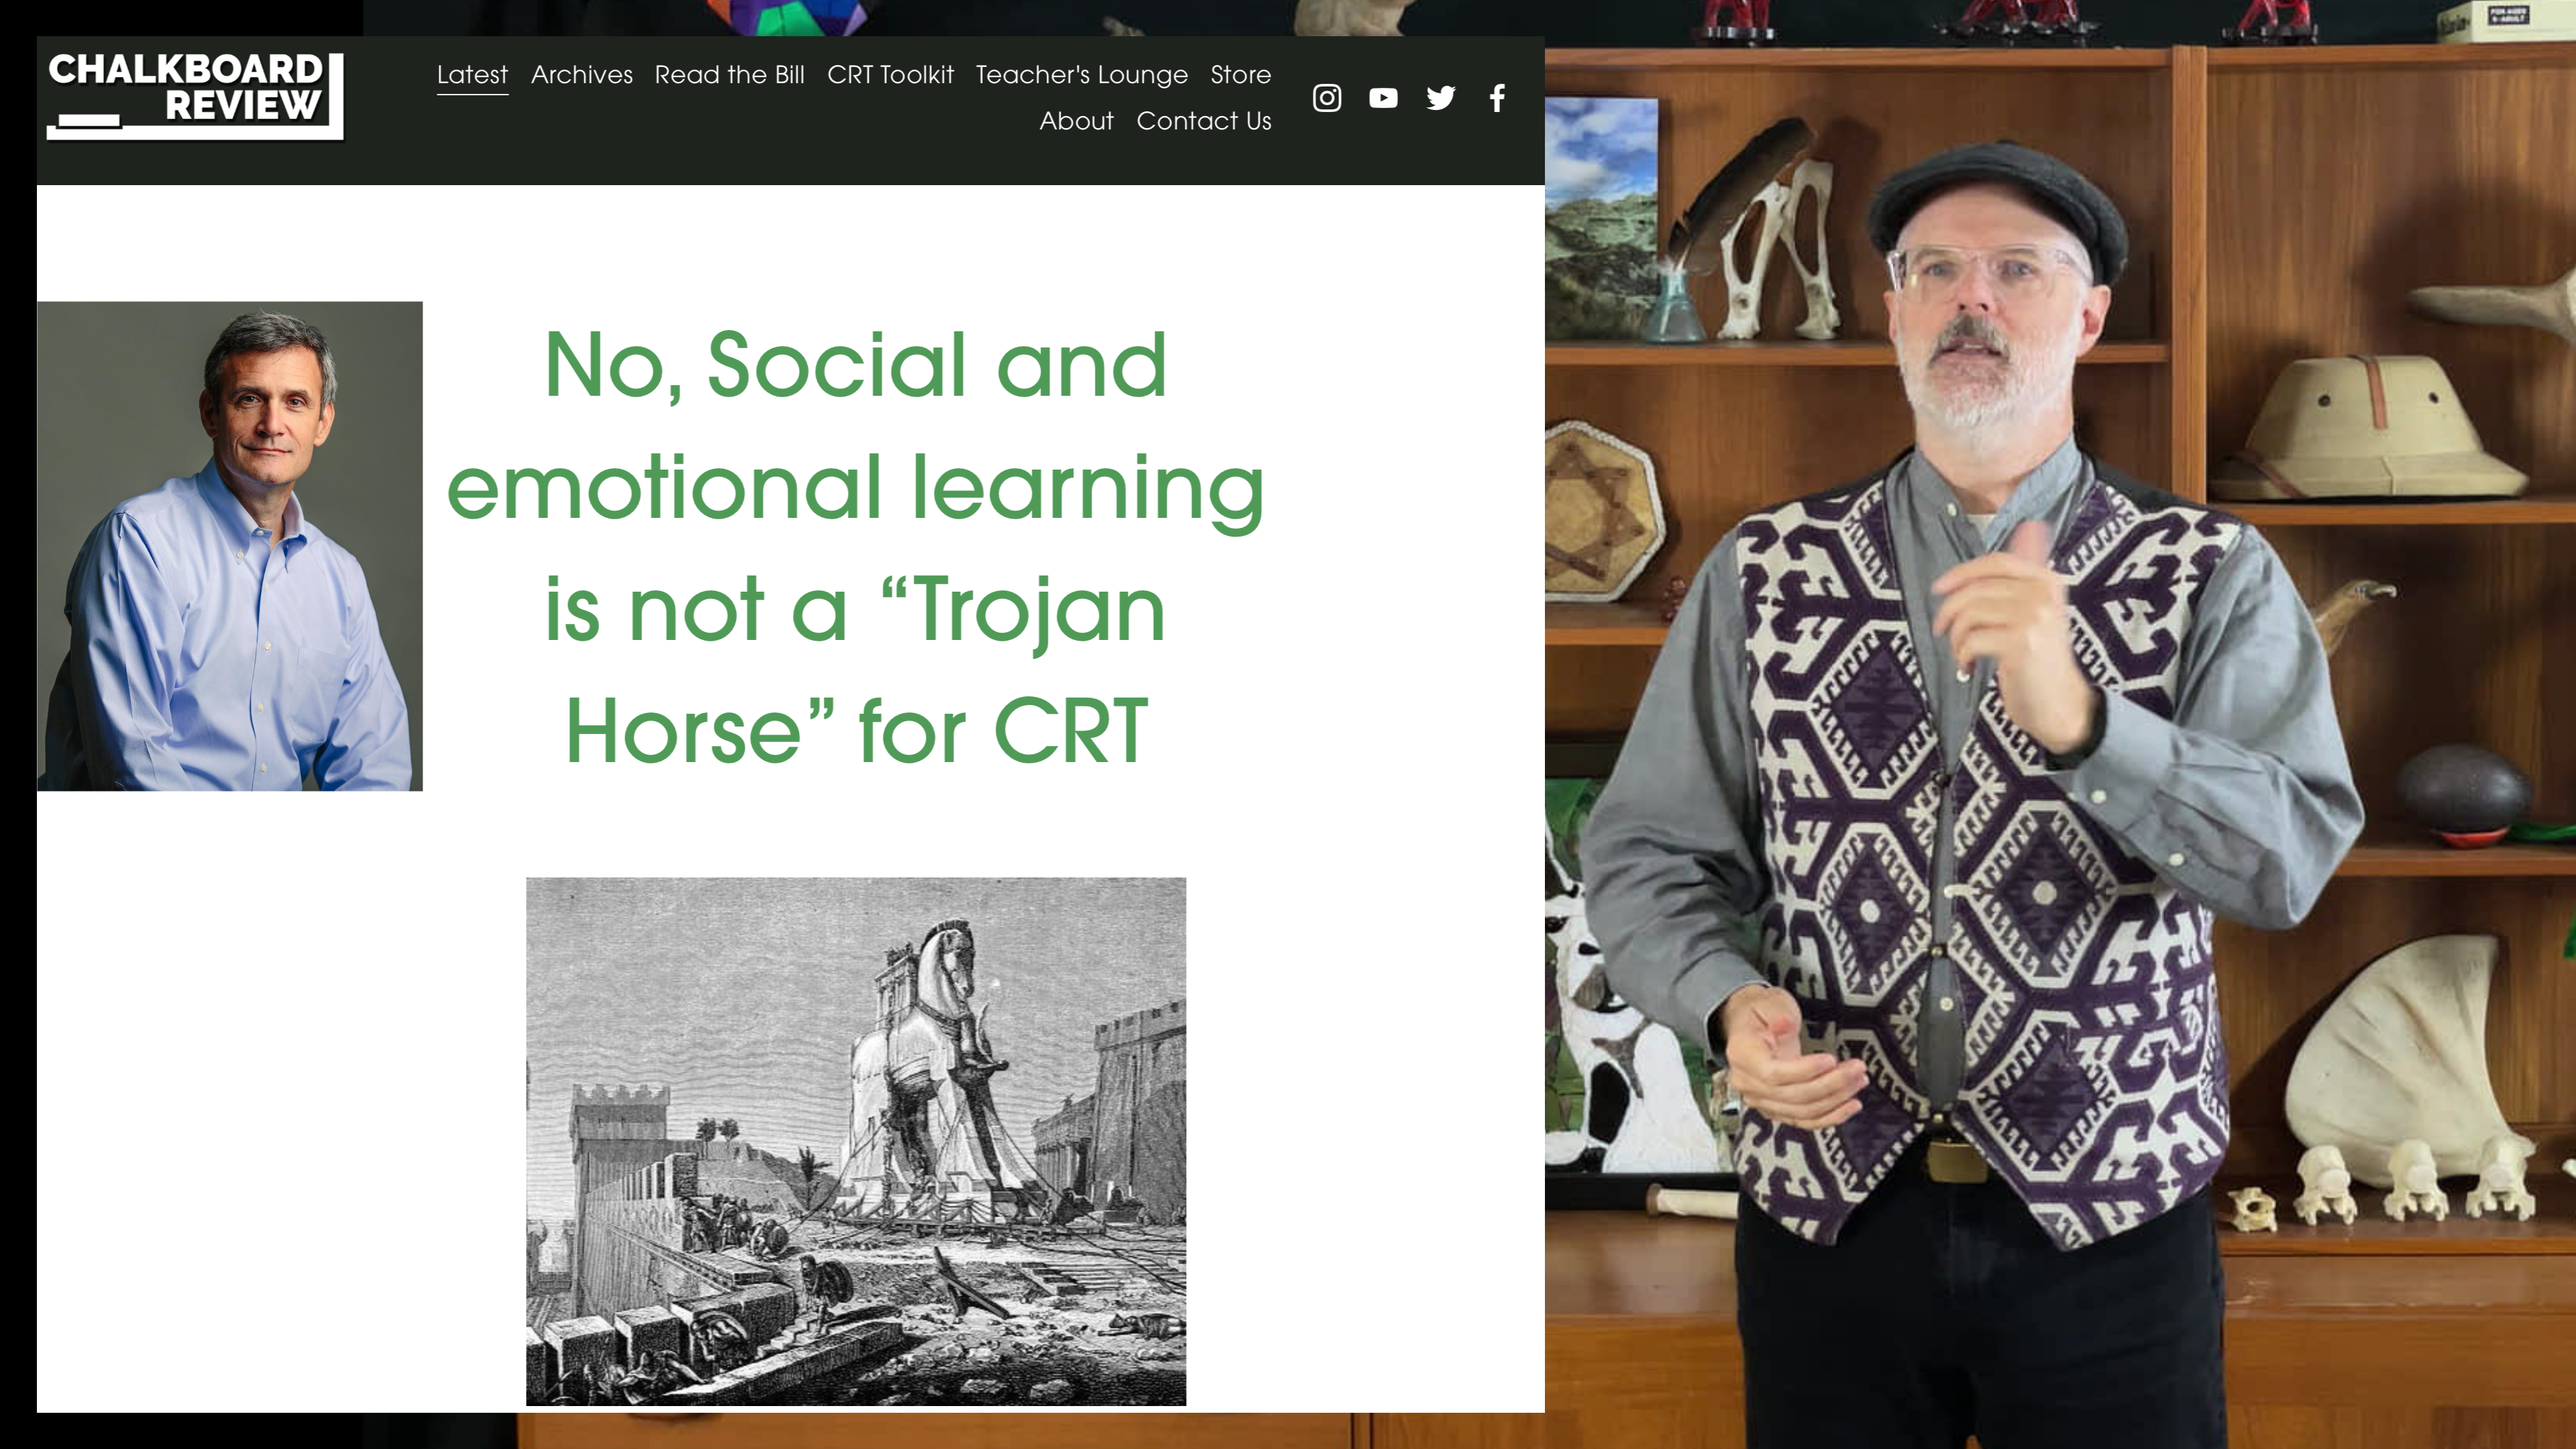Switch to the Archives section
This screenshot has height=1449, width=2576.
(x=581, y=75)
